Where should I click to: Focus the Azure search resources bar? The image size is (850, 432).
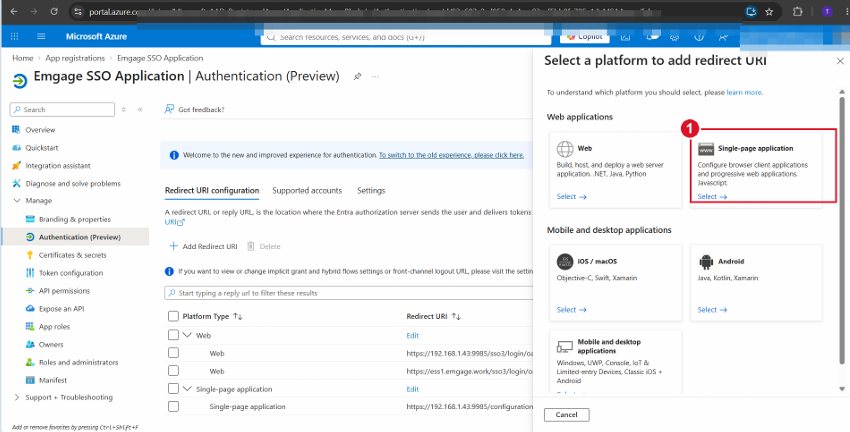[x=405, y=37]
